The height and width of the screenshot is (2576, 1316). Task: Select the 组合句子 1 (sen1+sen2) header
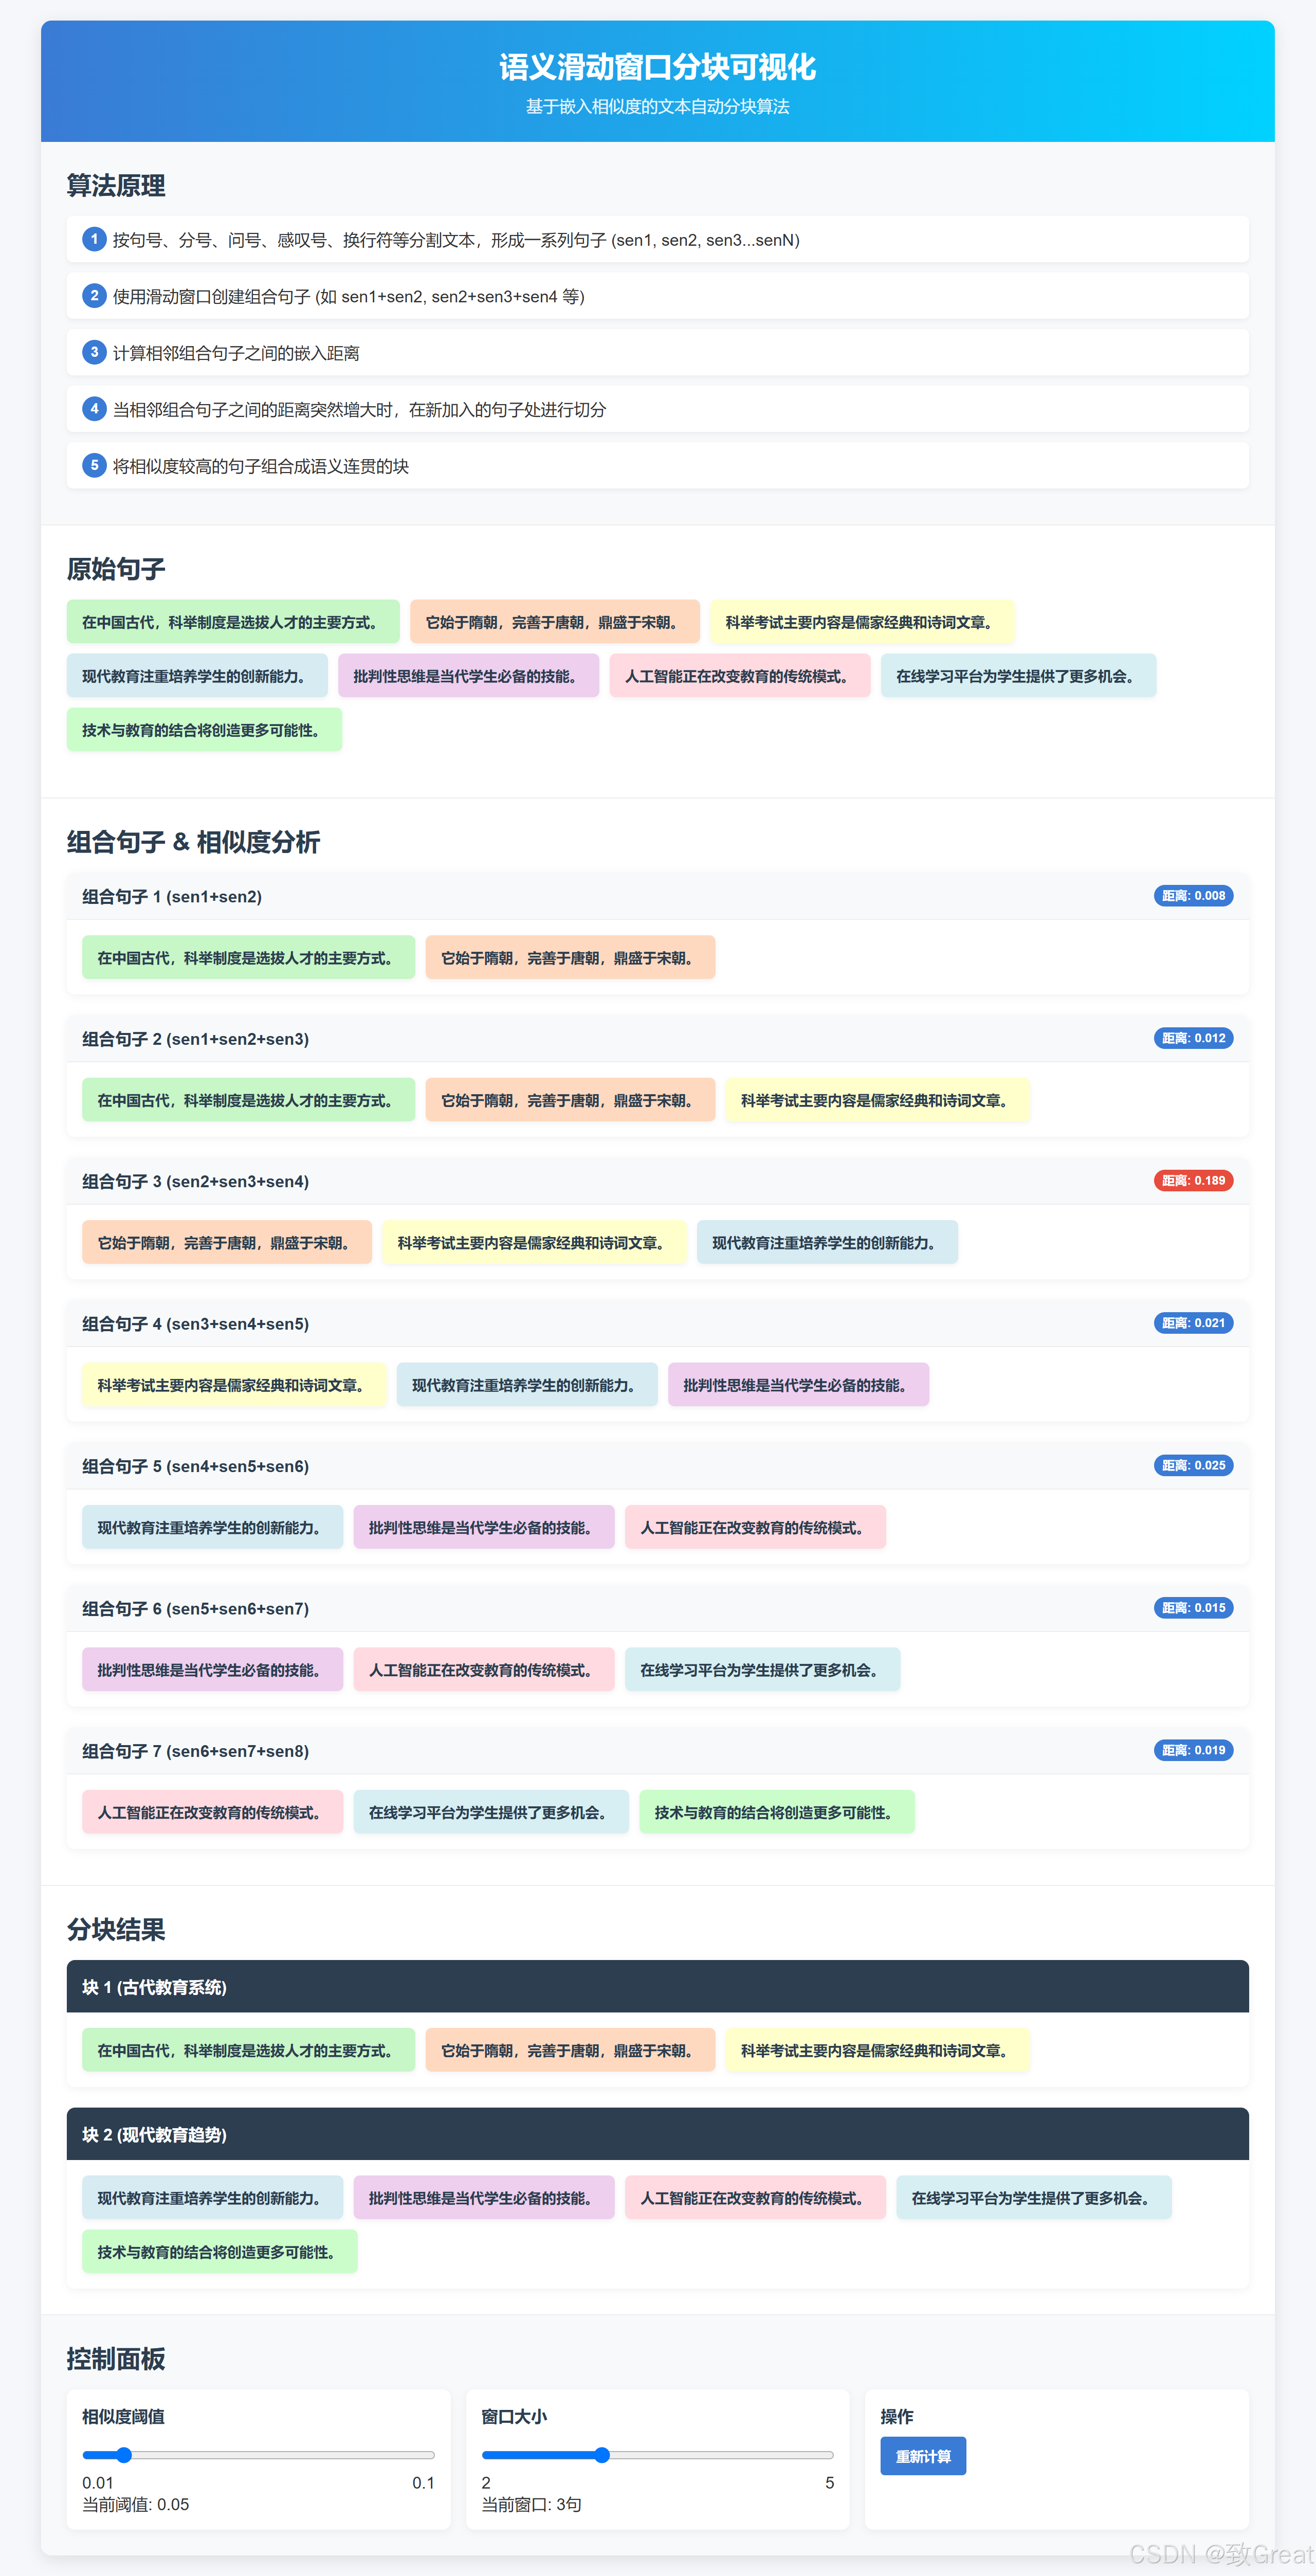click(172, 897)
